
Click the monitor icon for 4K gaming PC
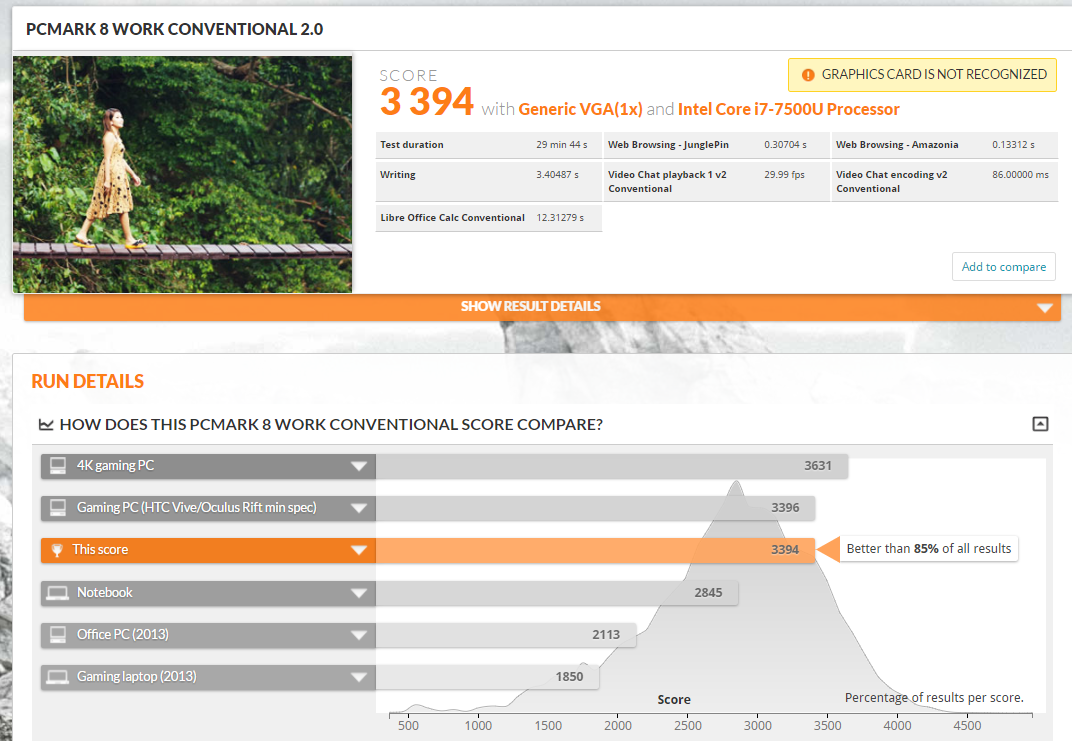click(x=58, y=466)
